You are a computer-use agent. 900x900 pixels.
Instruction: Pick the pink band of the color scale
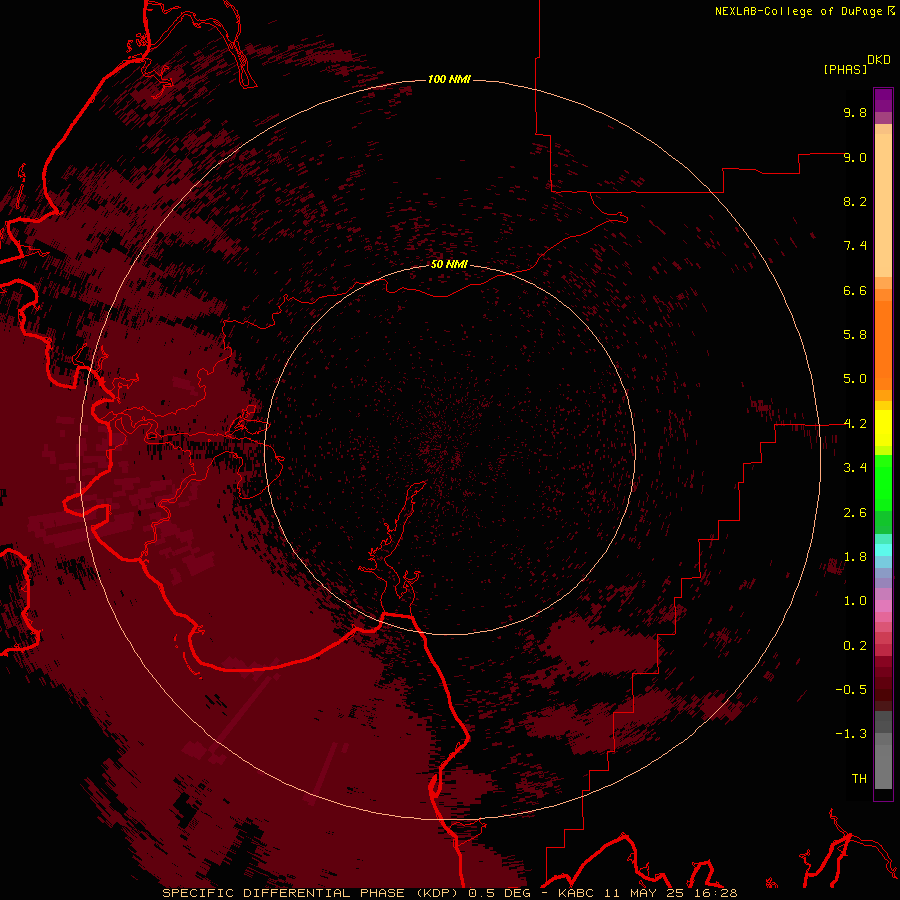(x=883, y=606)
